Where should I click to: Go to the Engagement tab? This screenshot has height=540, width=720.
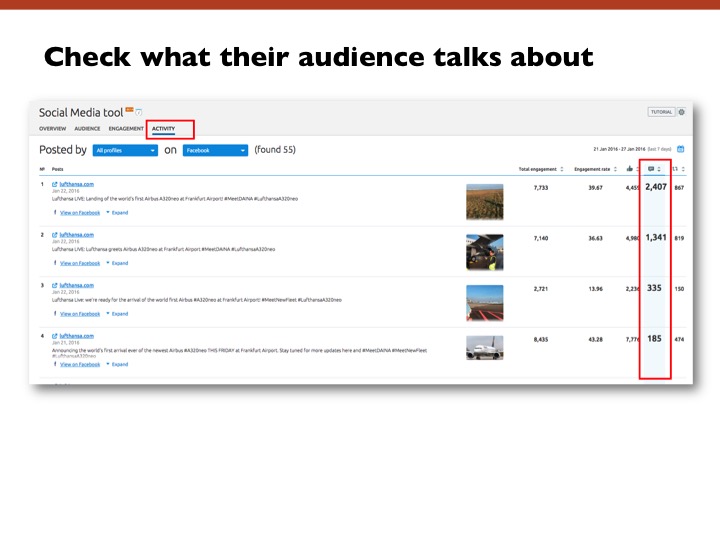coord(126,129)
